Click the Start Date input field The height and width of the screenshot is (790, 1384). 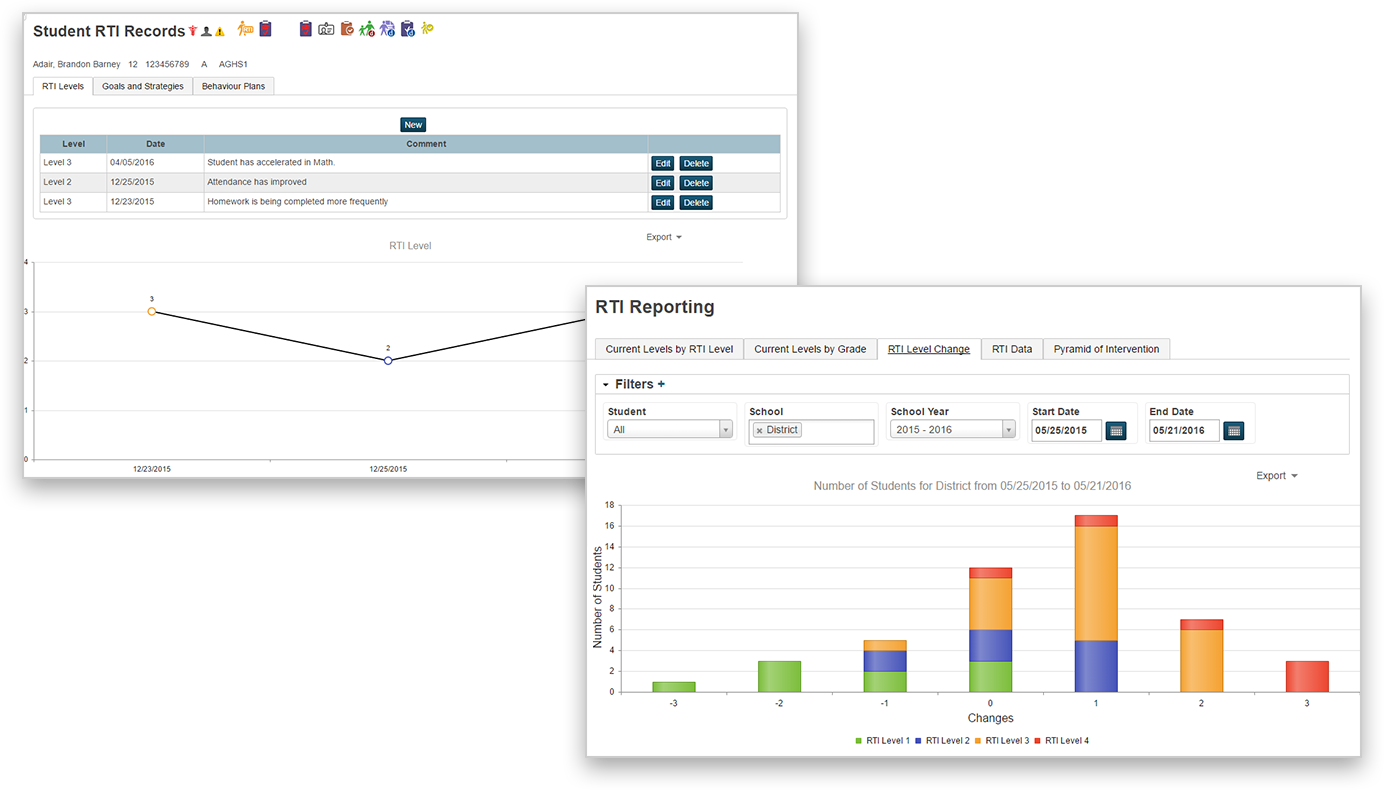pyautogui.click(x=1066, y=430)
